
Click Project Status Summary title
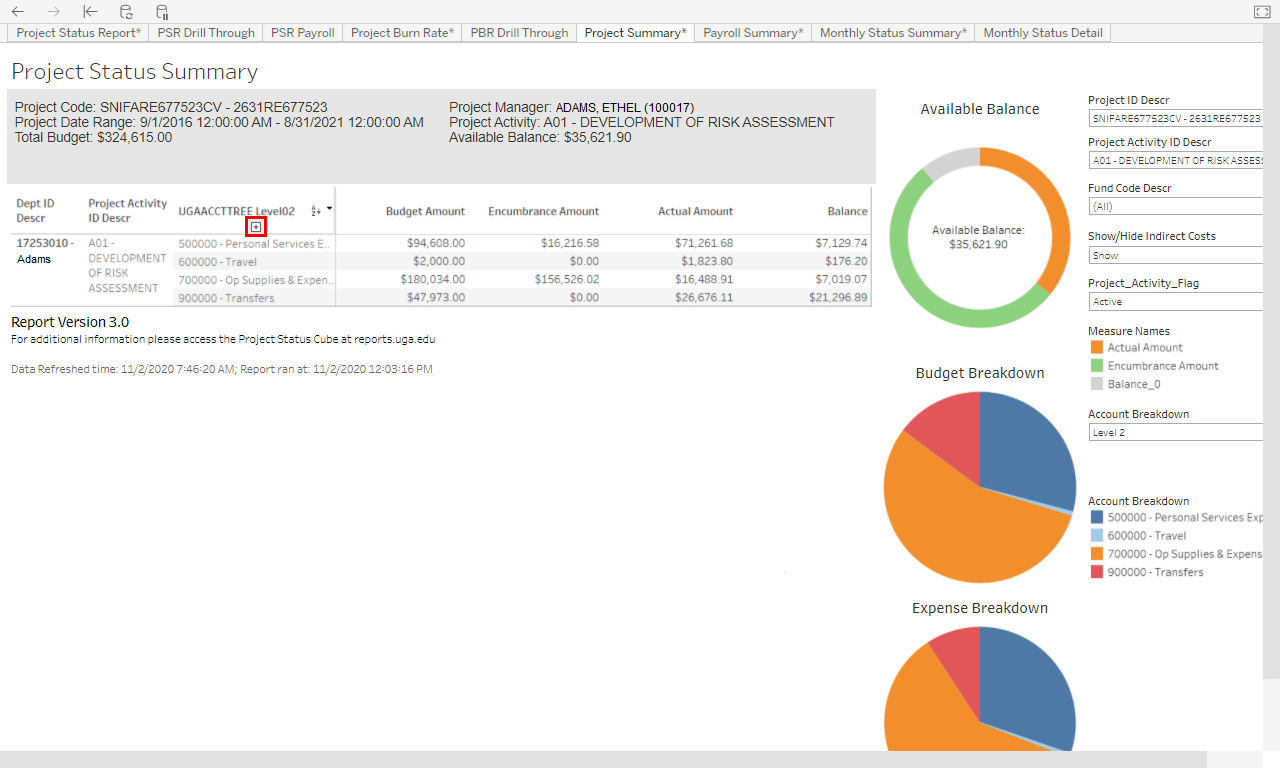coord(134,72)
